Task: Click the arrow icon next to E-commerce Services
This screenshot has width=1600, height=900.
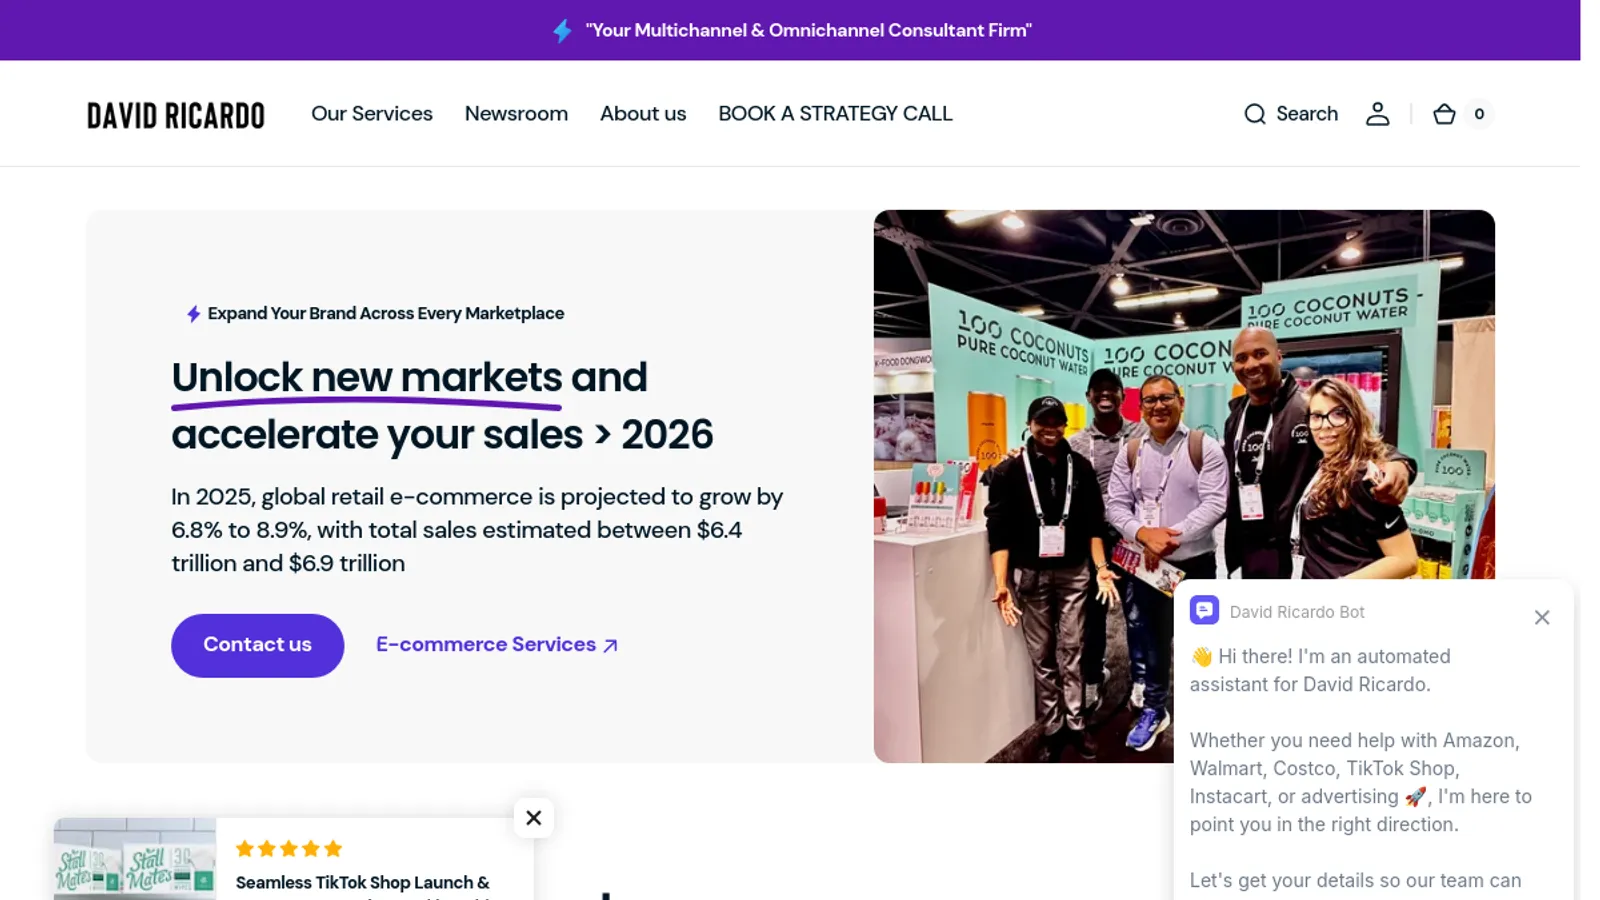Action: 610,646
